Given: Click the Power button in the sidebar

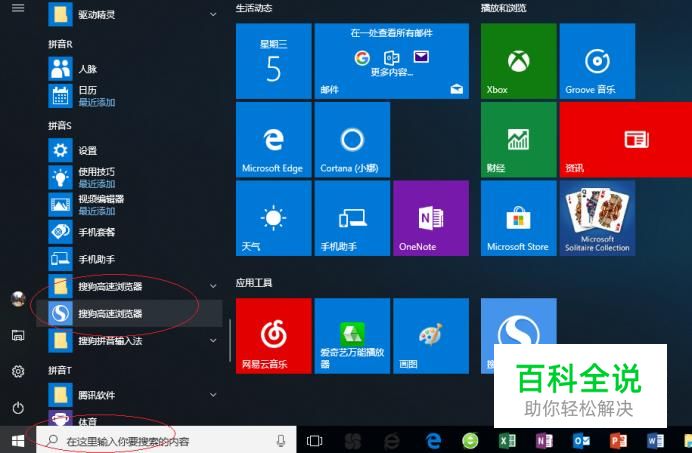Looking at the screenshot, I should pyautogui.click(x=18, y=408).
